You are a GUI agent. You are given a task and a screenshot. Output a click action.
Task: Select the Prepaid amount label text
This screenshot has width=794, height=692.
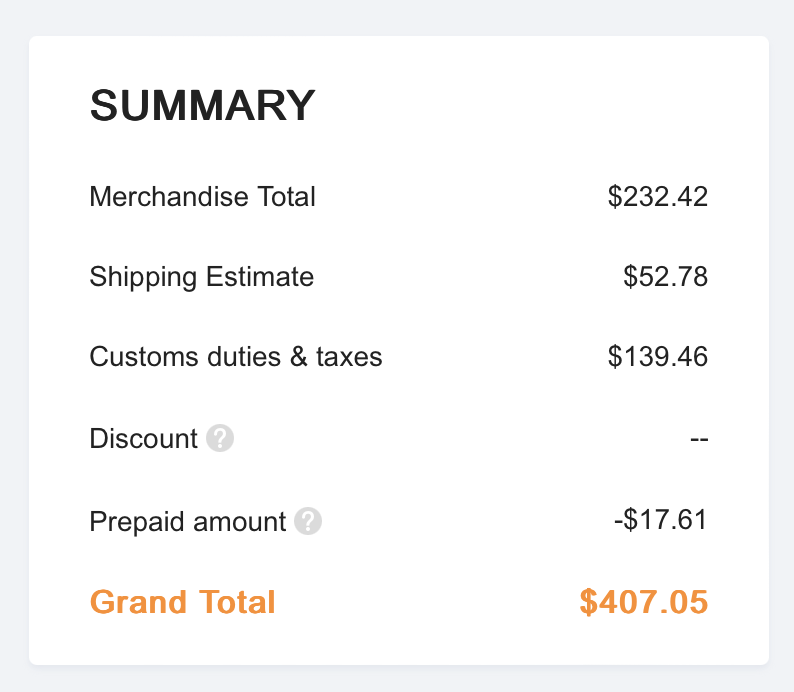tap(187, 521)
